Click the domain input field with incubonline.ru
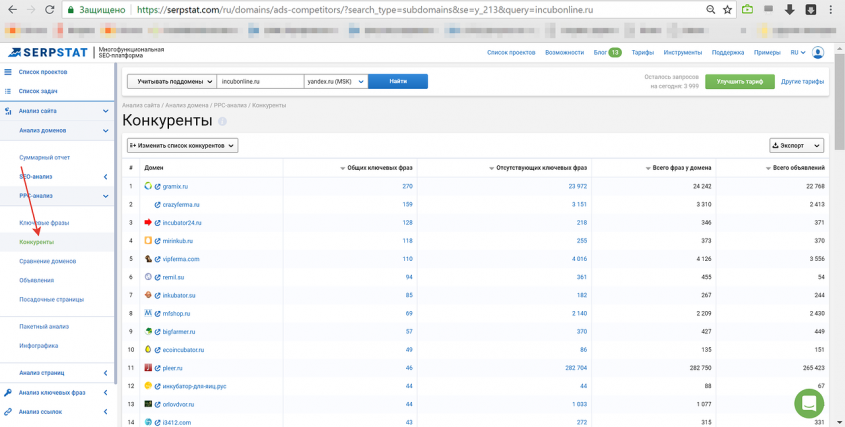 tap(260, 81)
